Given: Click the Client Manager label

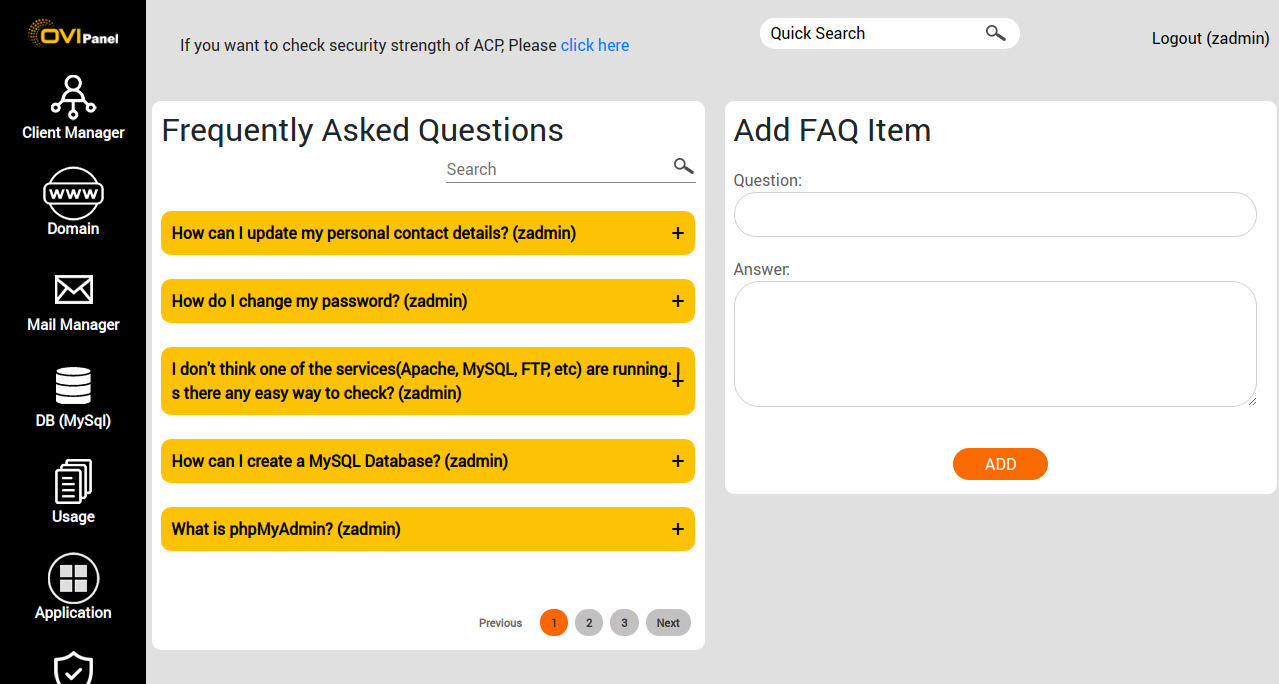Looking at the screenshot, I should tap(73, 133).
